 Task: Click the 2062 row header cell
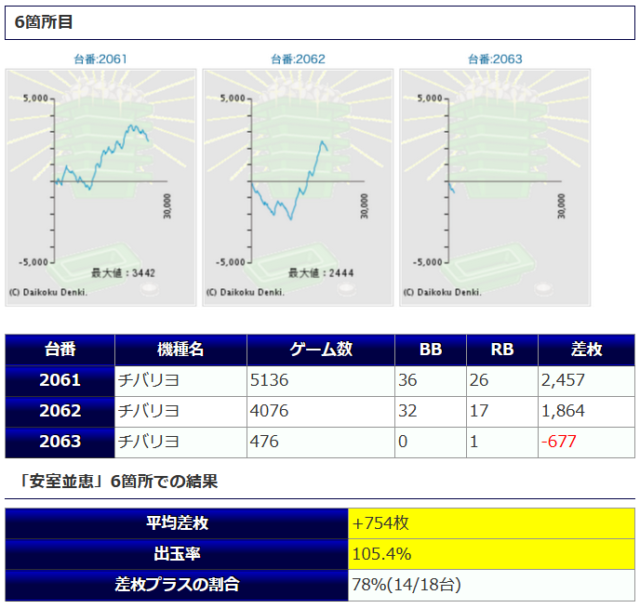tap(60, 411)
